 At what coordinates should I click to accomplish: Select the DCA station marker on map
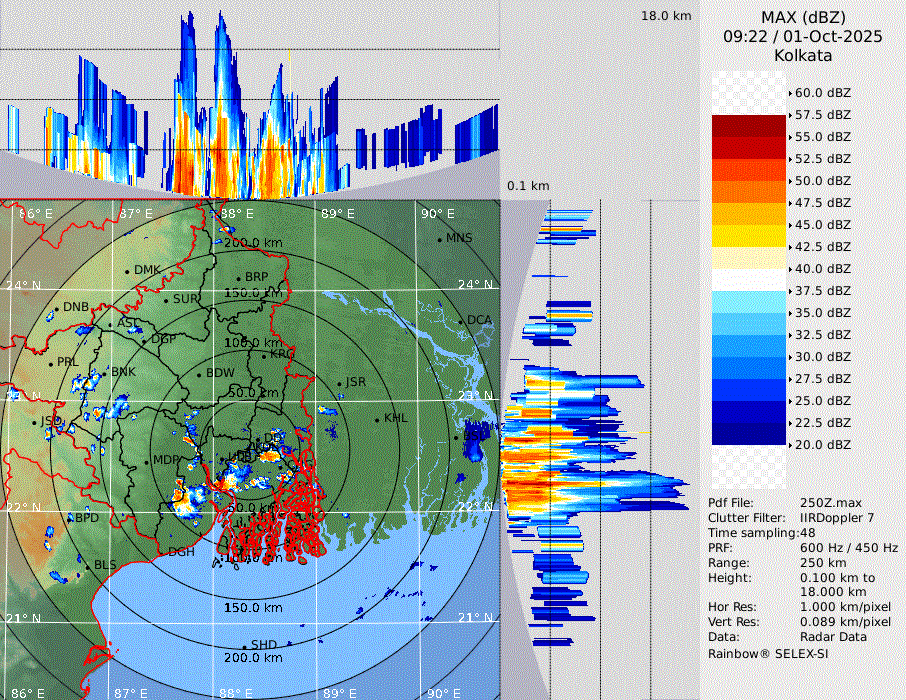click(462, 321)
